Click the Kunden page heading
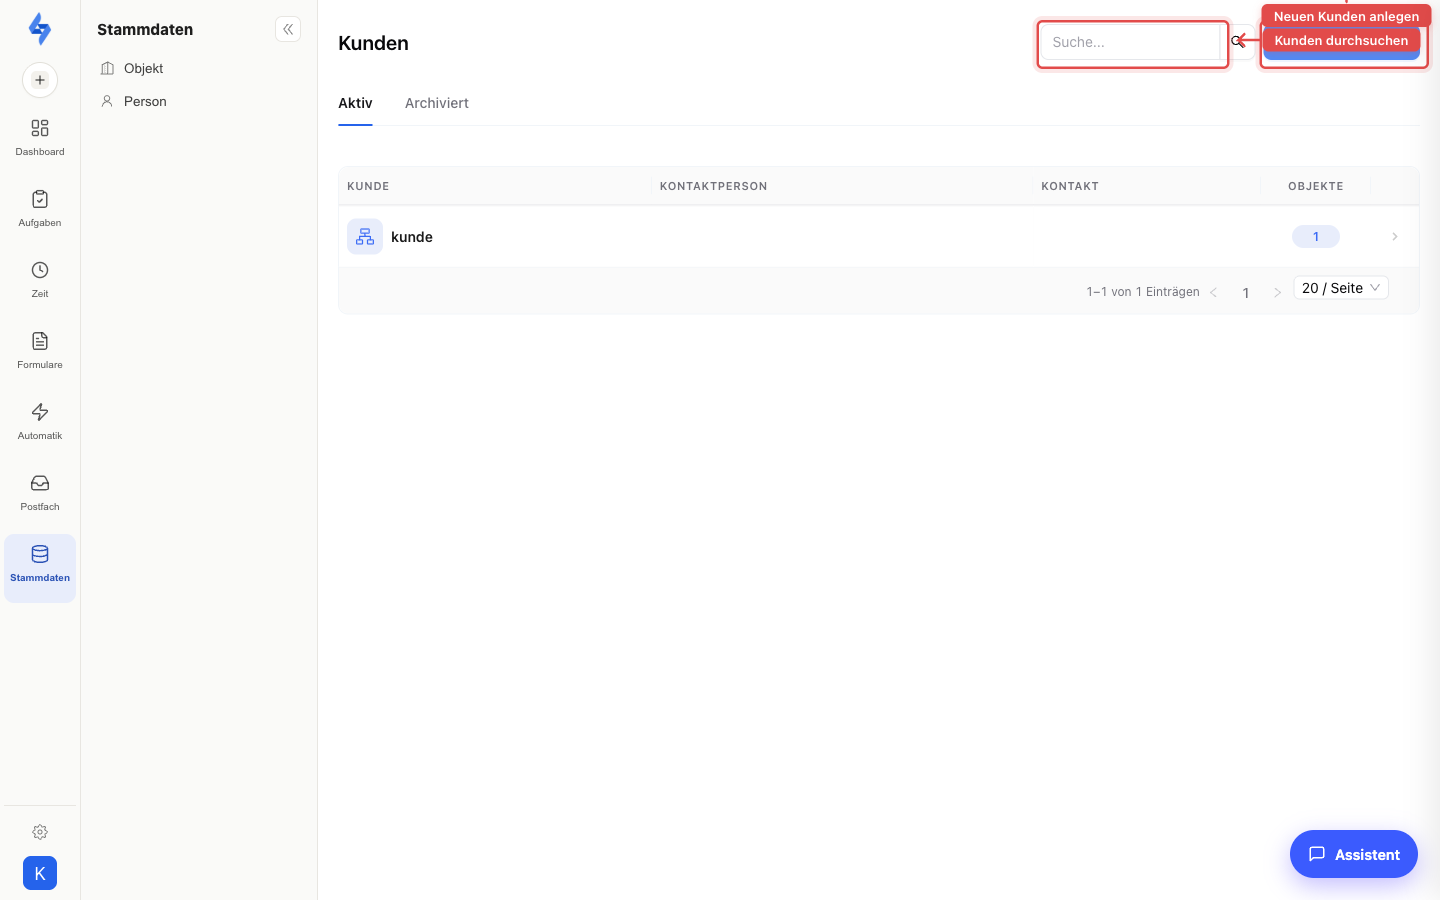1440x900 pixels. (x=373, y=43)
